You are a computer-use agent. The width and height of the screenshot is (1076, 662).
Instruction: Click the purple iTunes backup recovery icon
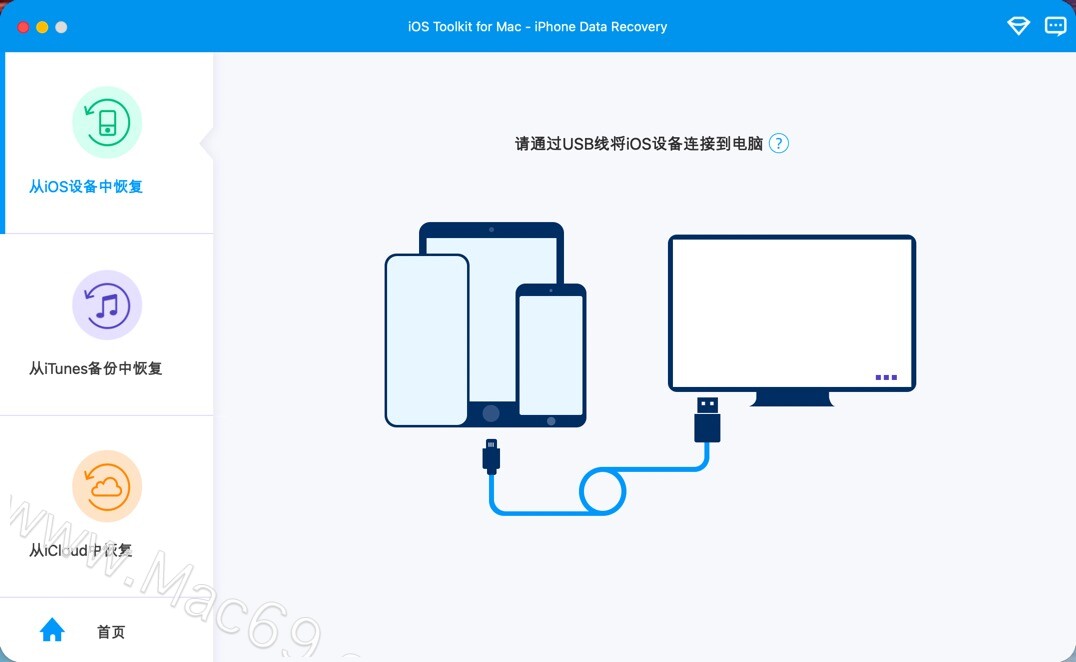coord(107,305)
